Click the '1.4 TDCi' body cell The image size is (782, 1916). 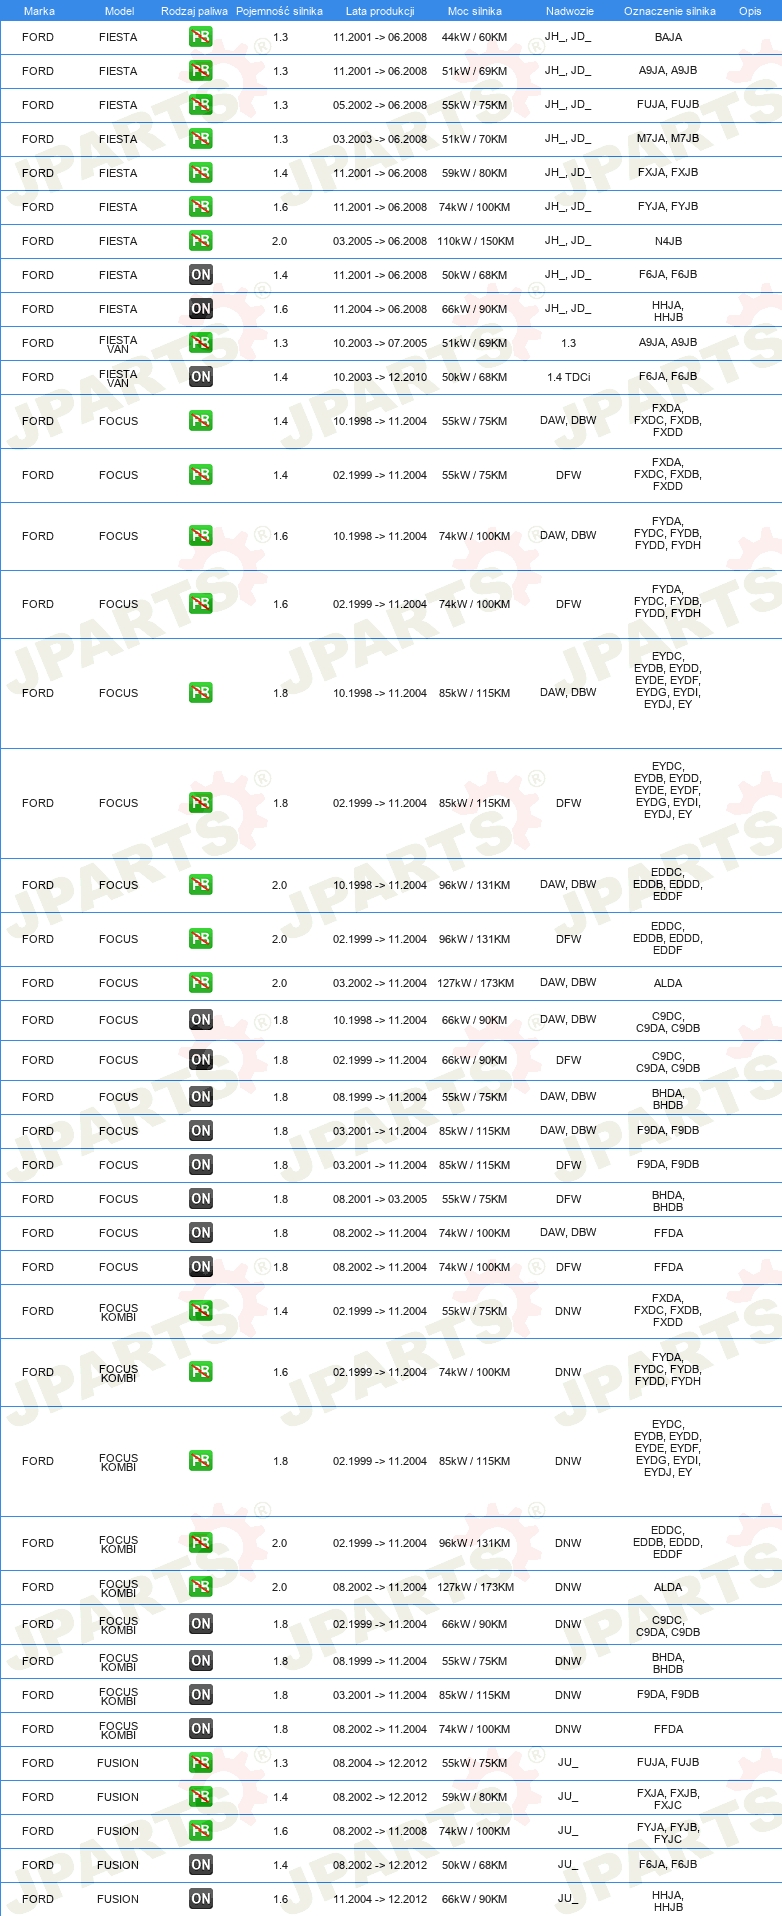(568, 377)
